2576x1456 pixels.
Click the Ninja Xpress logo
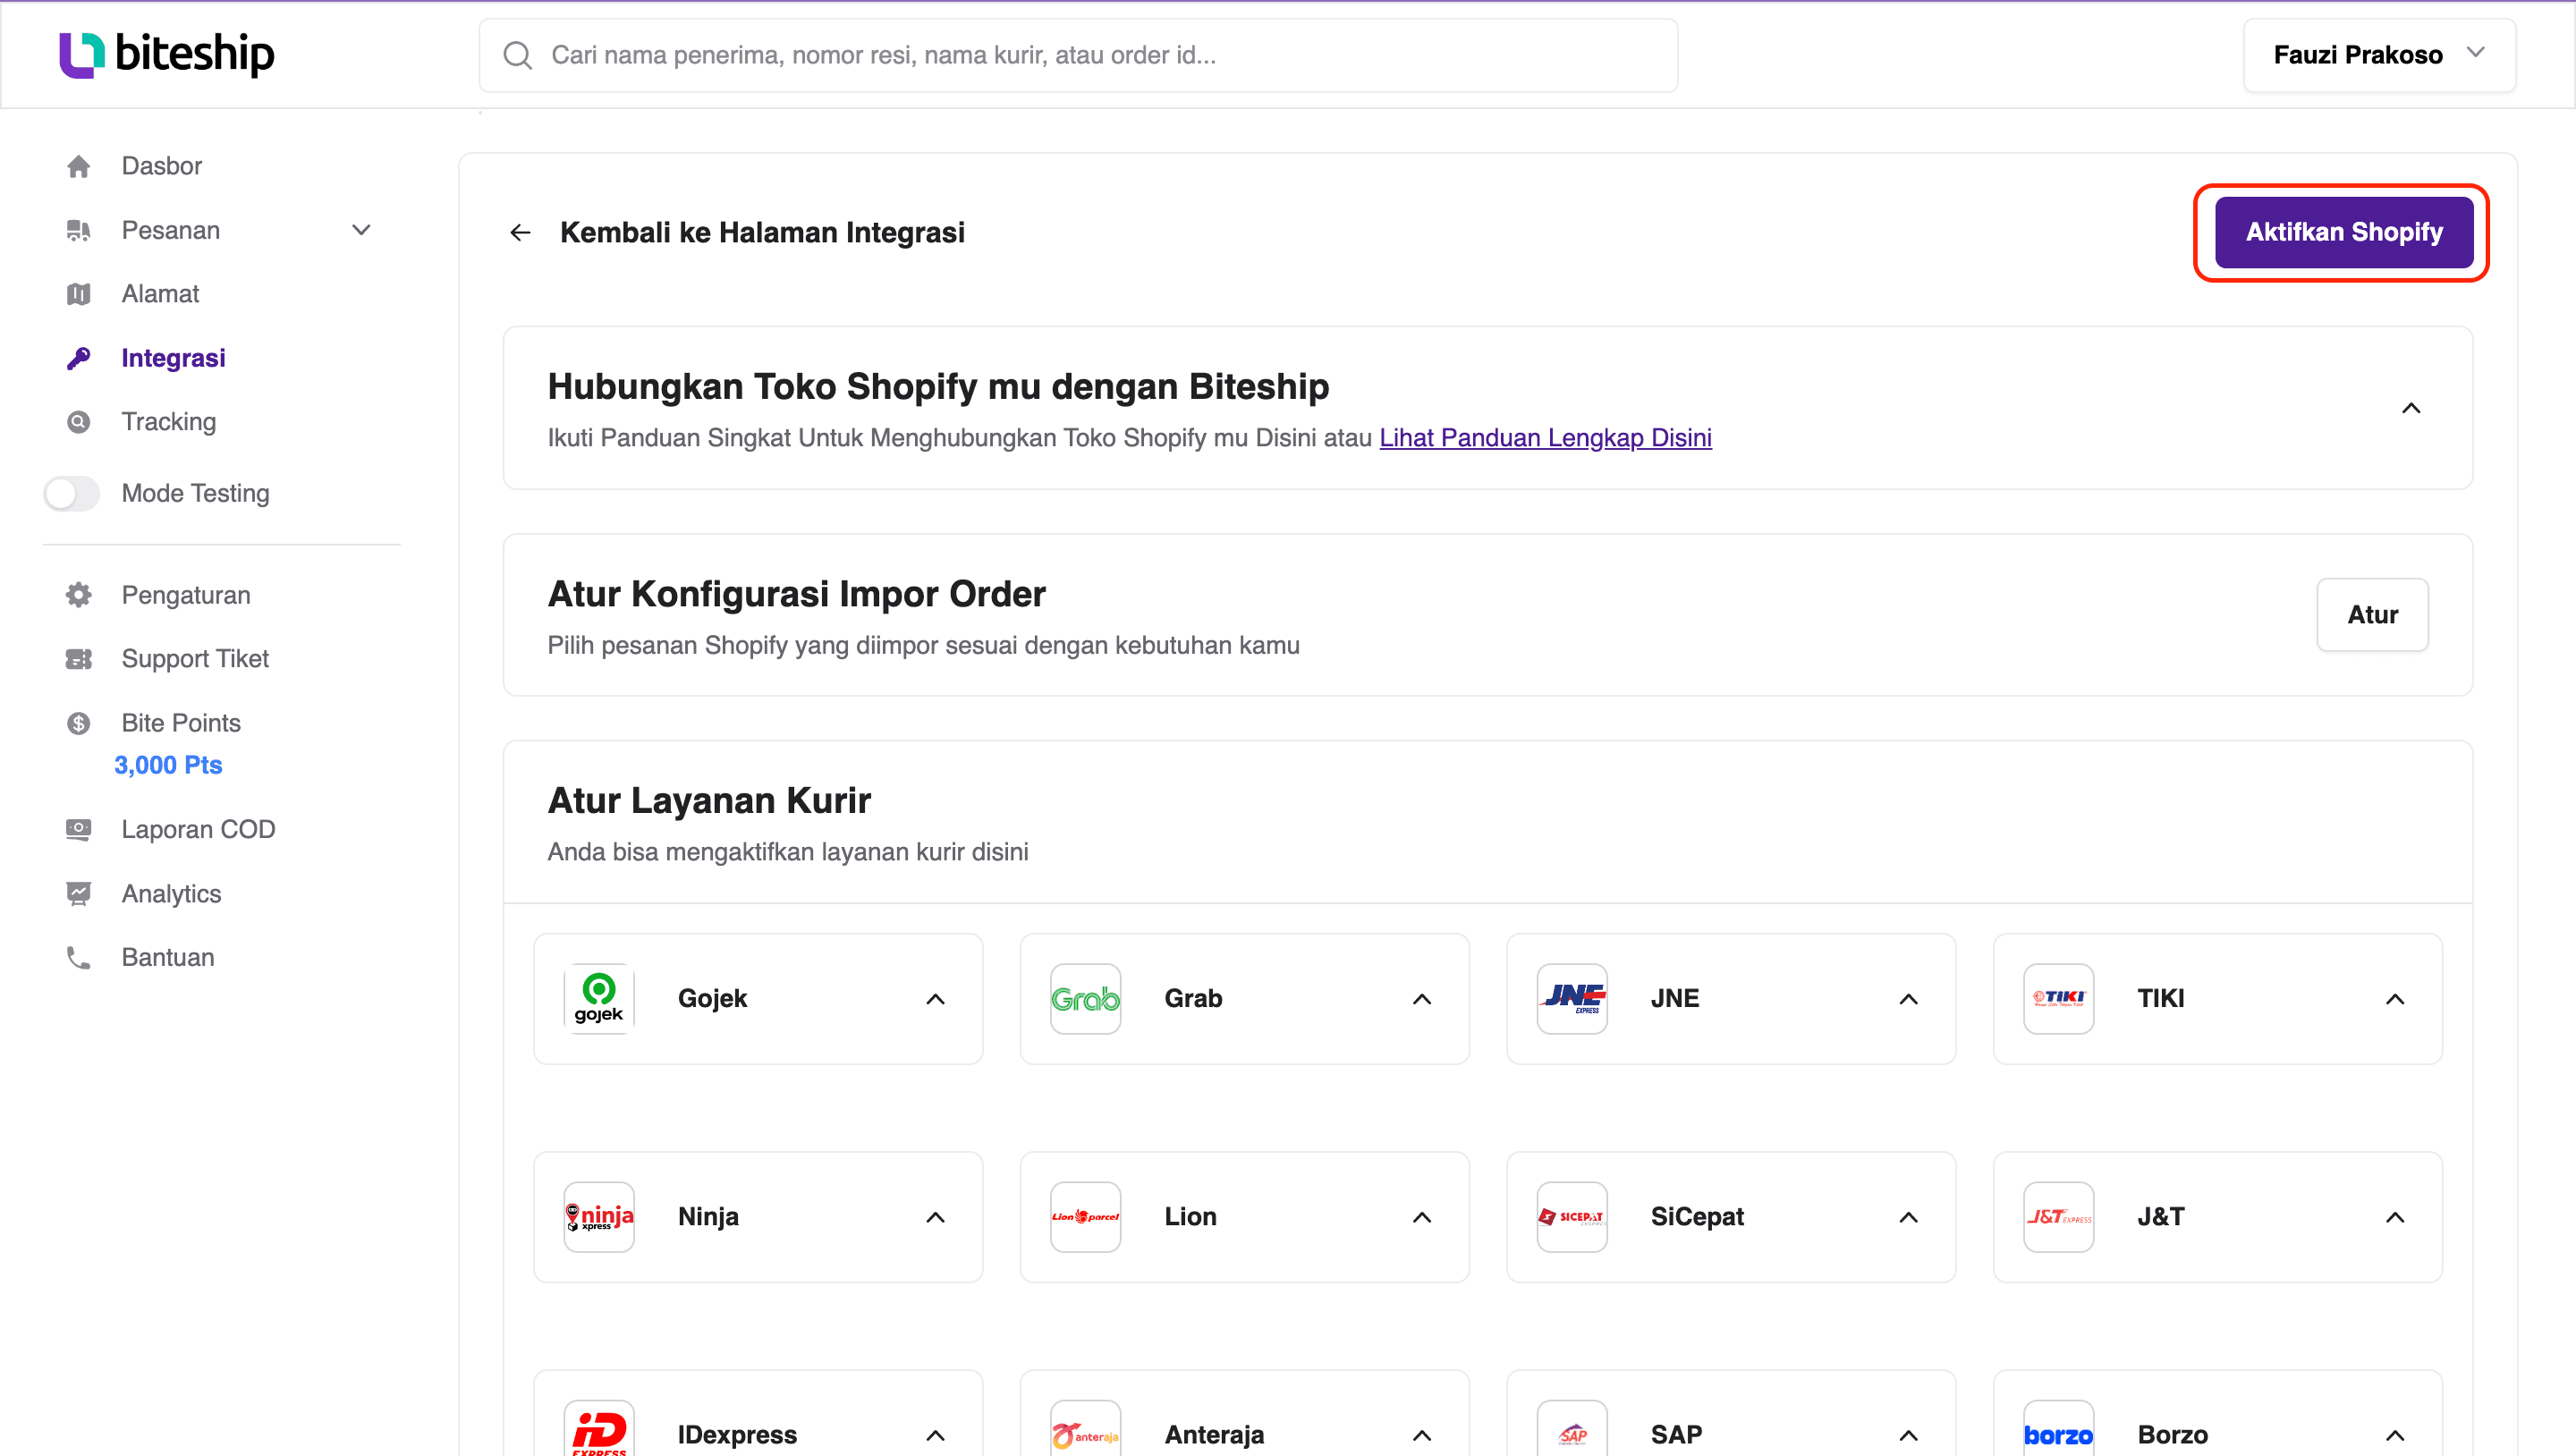pyautogui.click(x=599, y=1217)
